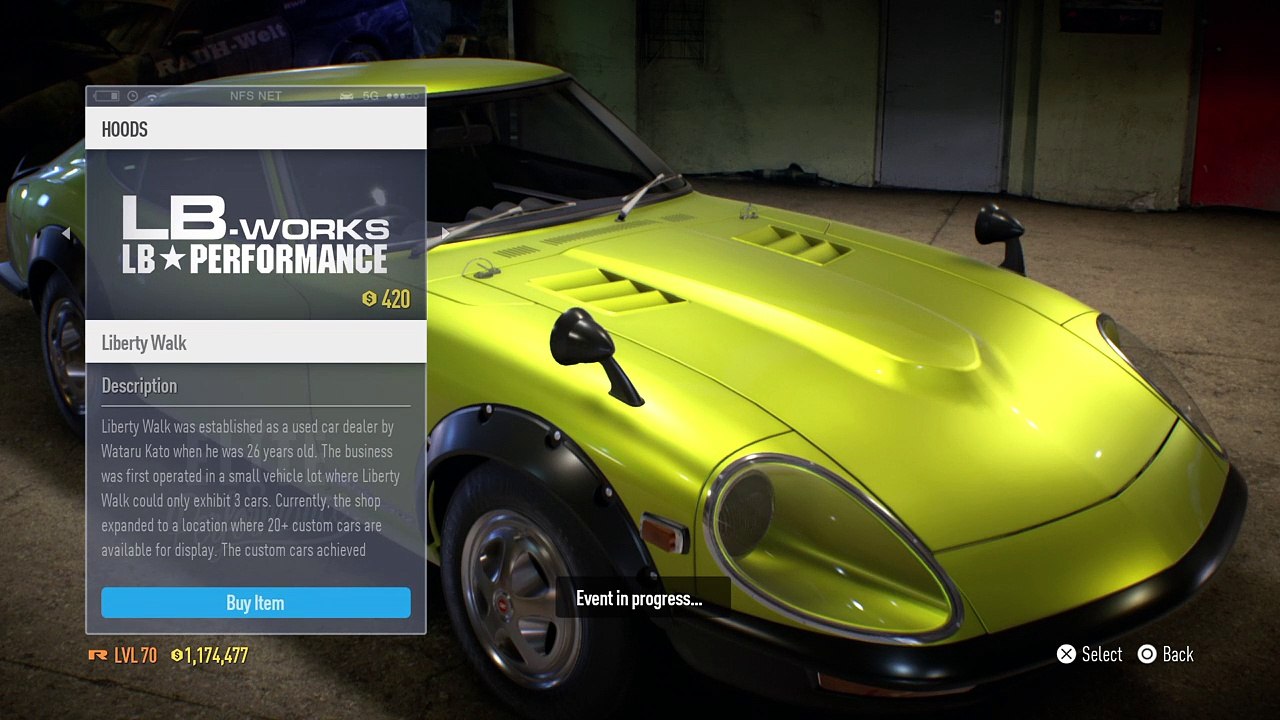Click the Wi-Fi signal icon
The height and width of the screenshot is (720, 1280).
(153, 97)
